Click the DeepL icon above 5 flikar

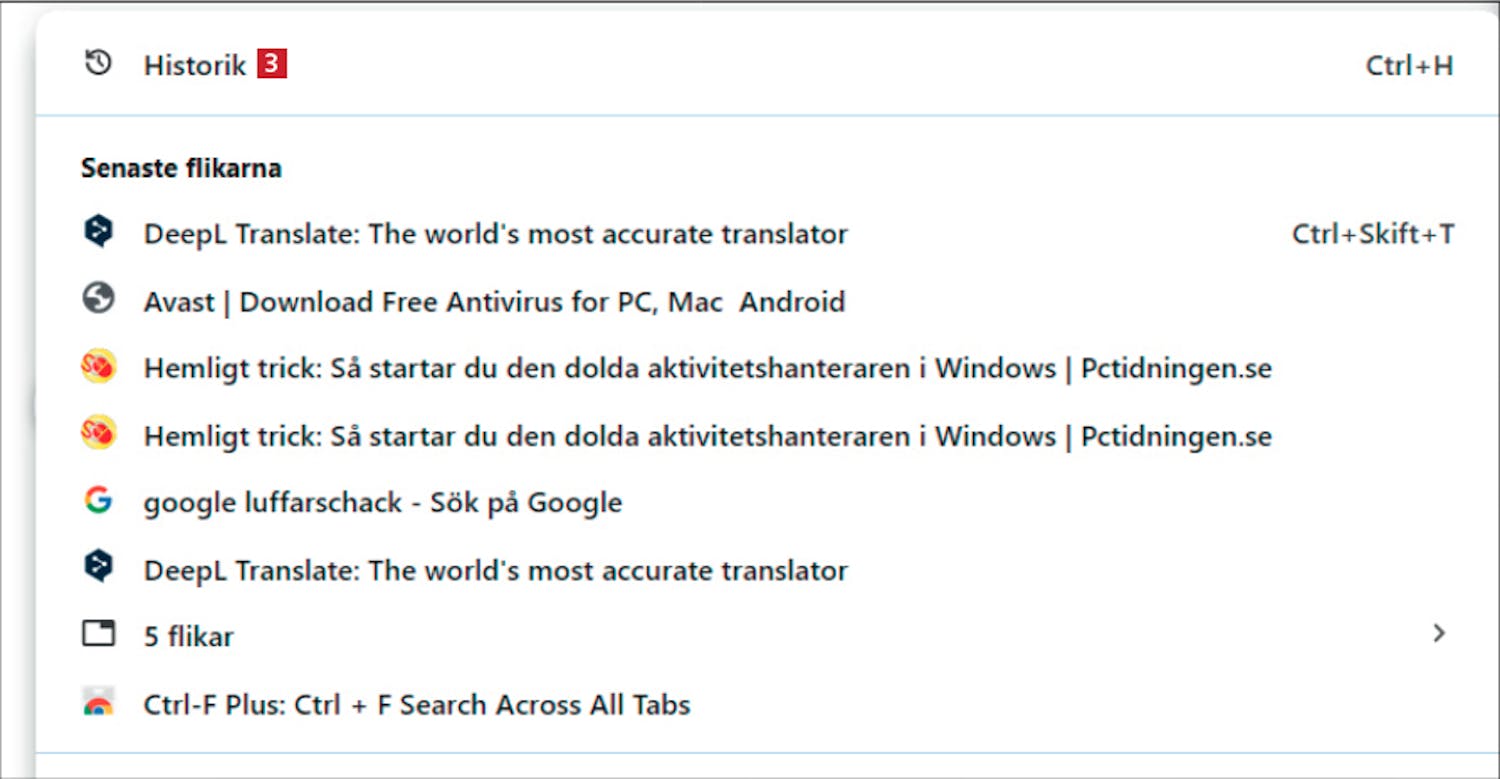tap(98, 568)
